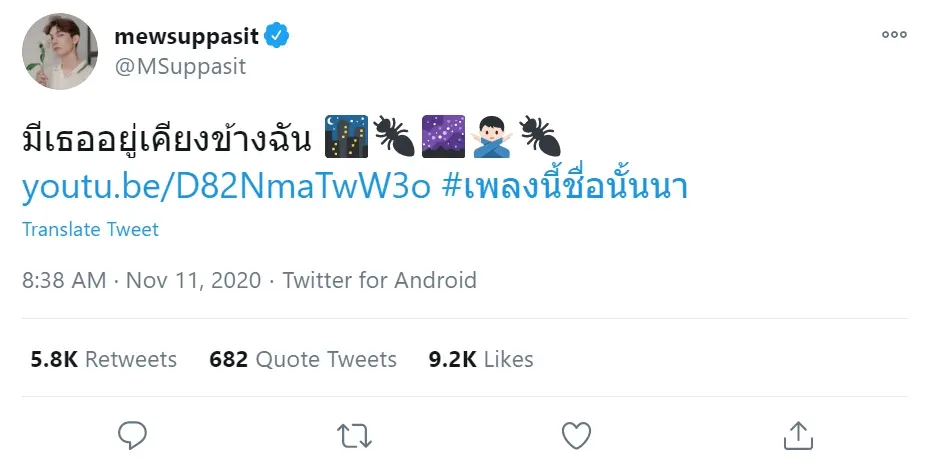The width and height of the screenshot is (931, 469).
Task: Like this tweet with the heart
Action: tap(575, 434)
